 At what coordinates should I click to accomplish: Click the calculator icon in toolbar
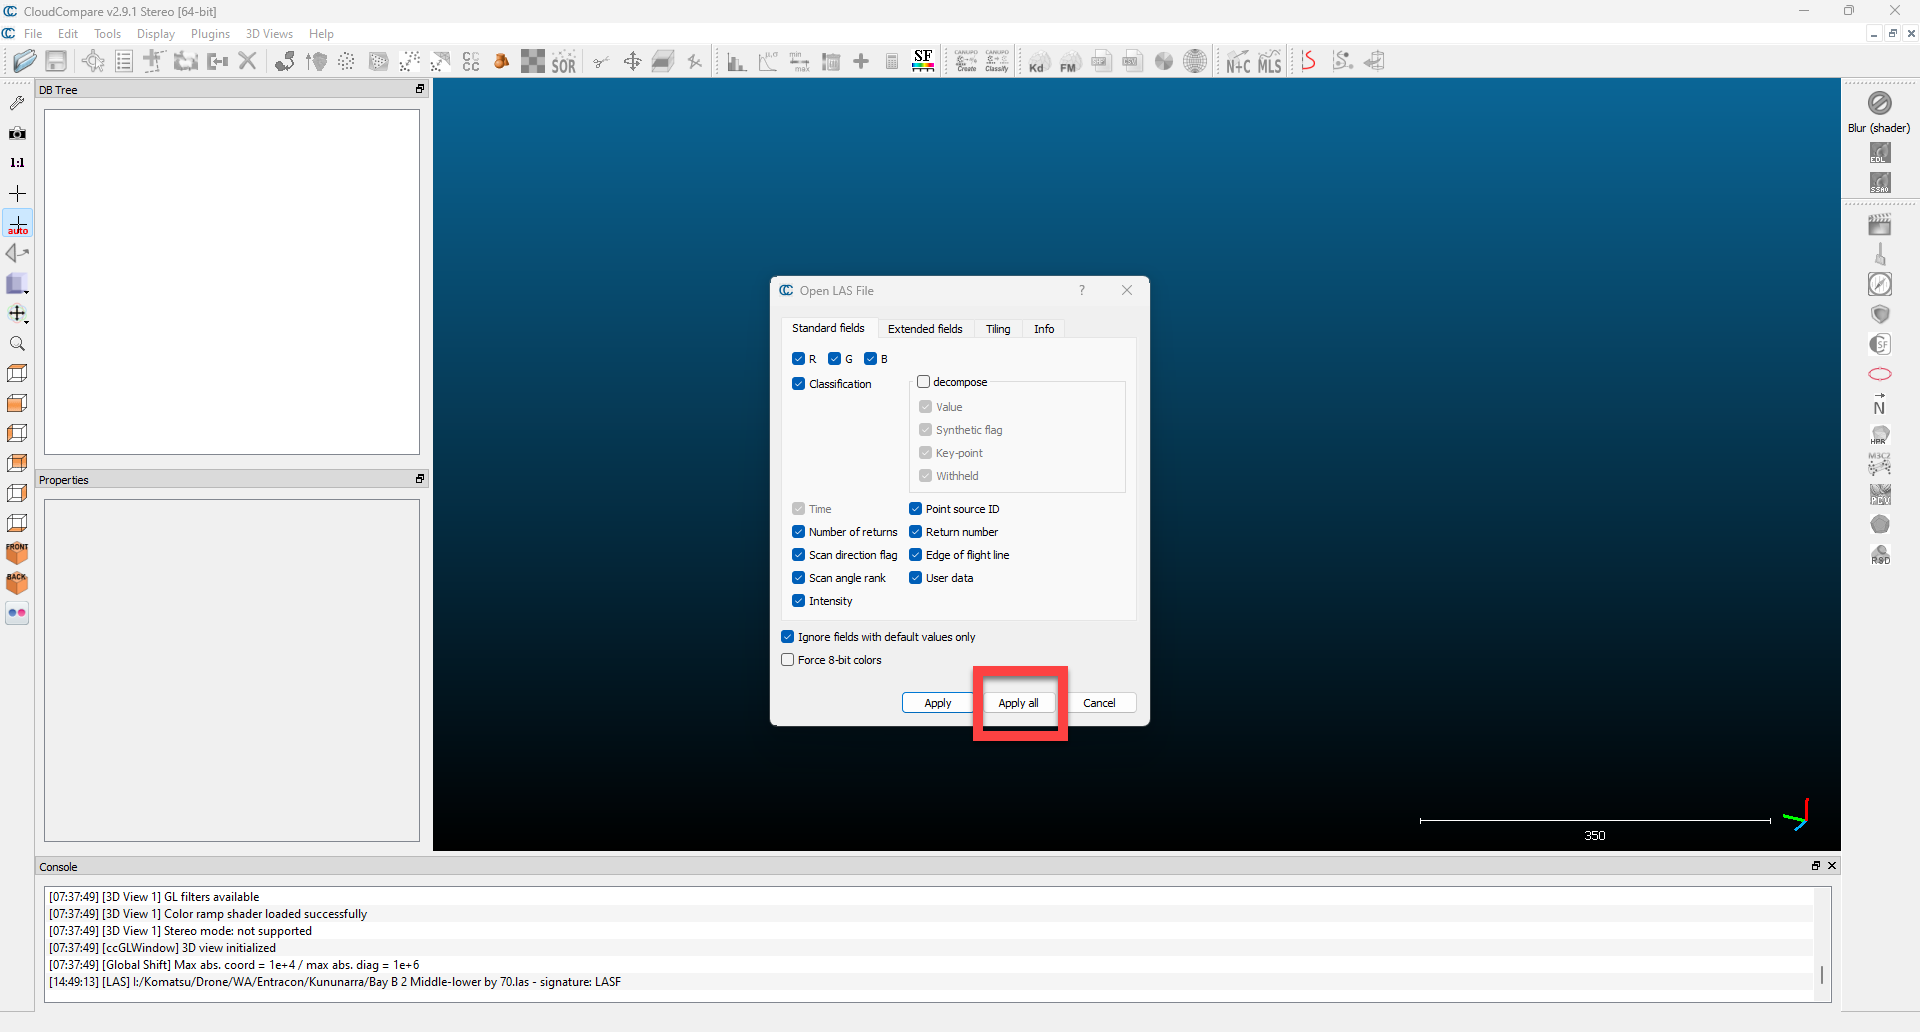pos(892,62)
